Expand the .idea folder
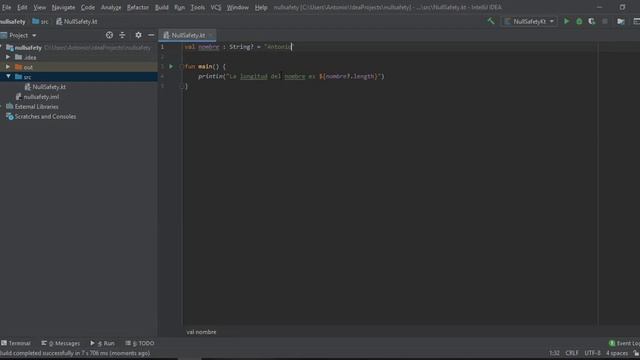 coord(8,57)
